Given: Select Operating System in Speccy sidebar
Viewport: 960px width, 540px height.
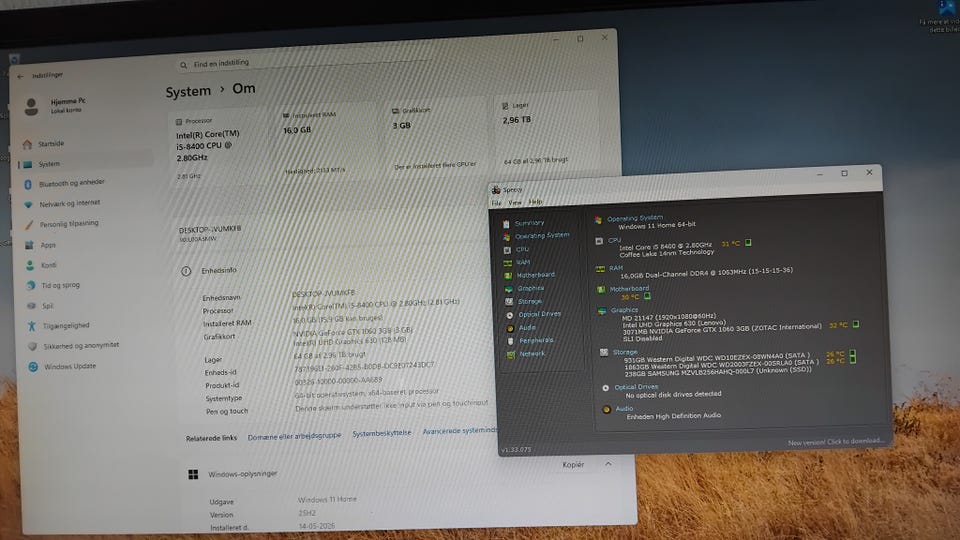Looking at the screenshot, I should coord(542,235).
